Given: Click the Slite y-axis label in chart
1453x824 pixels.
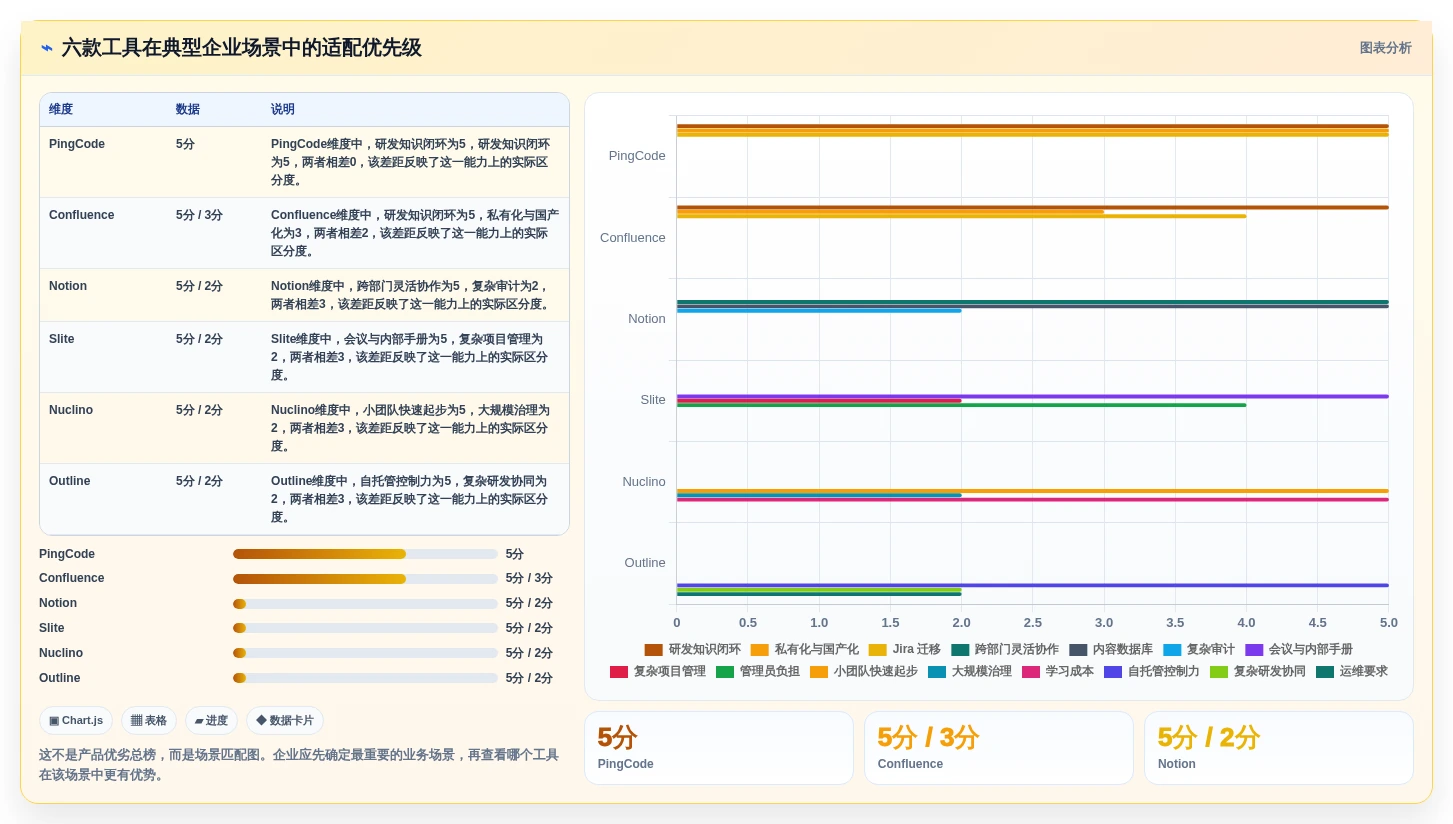Looking at the screenshot, I should click(x=653, y=400).
